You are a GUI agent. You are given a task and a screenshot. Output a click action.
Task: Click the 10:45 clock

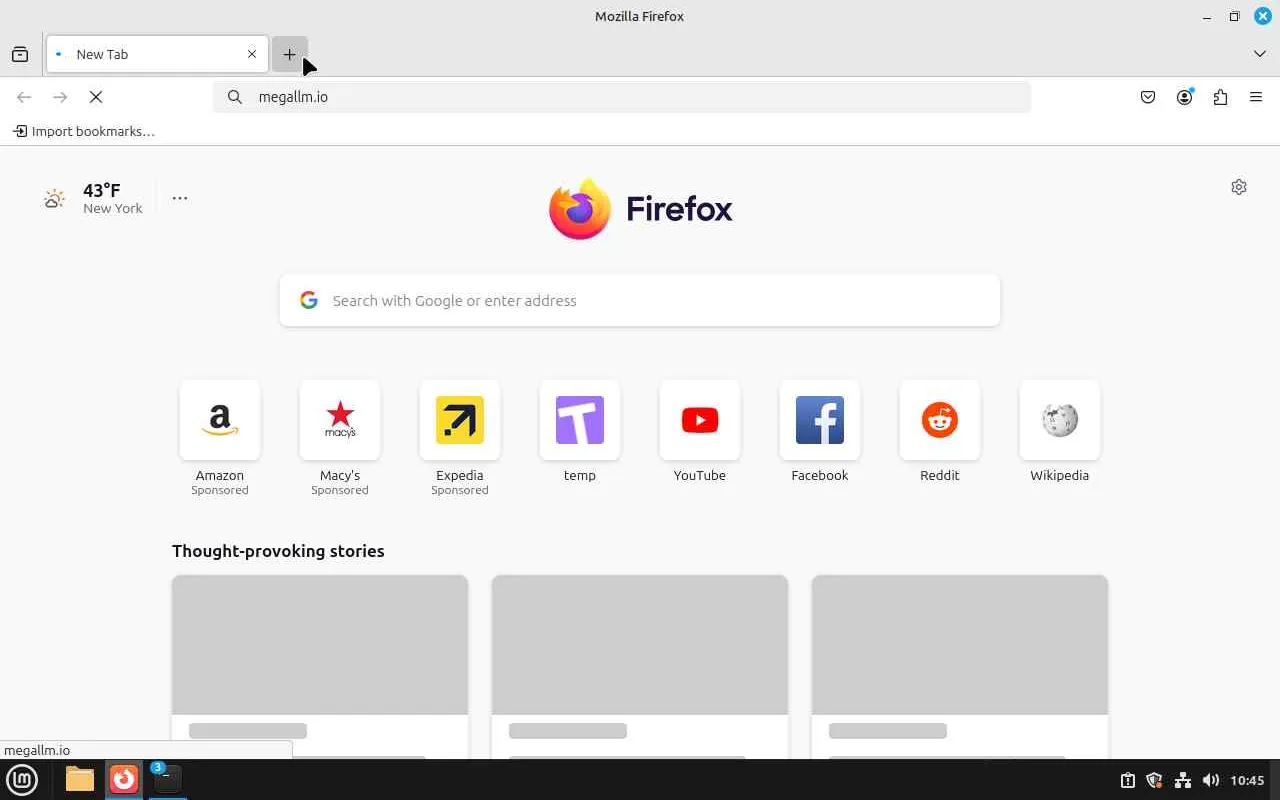[x=1247, y=780]
